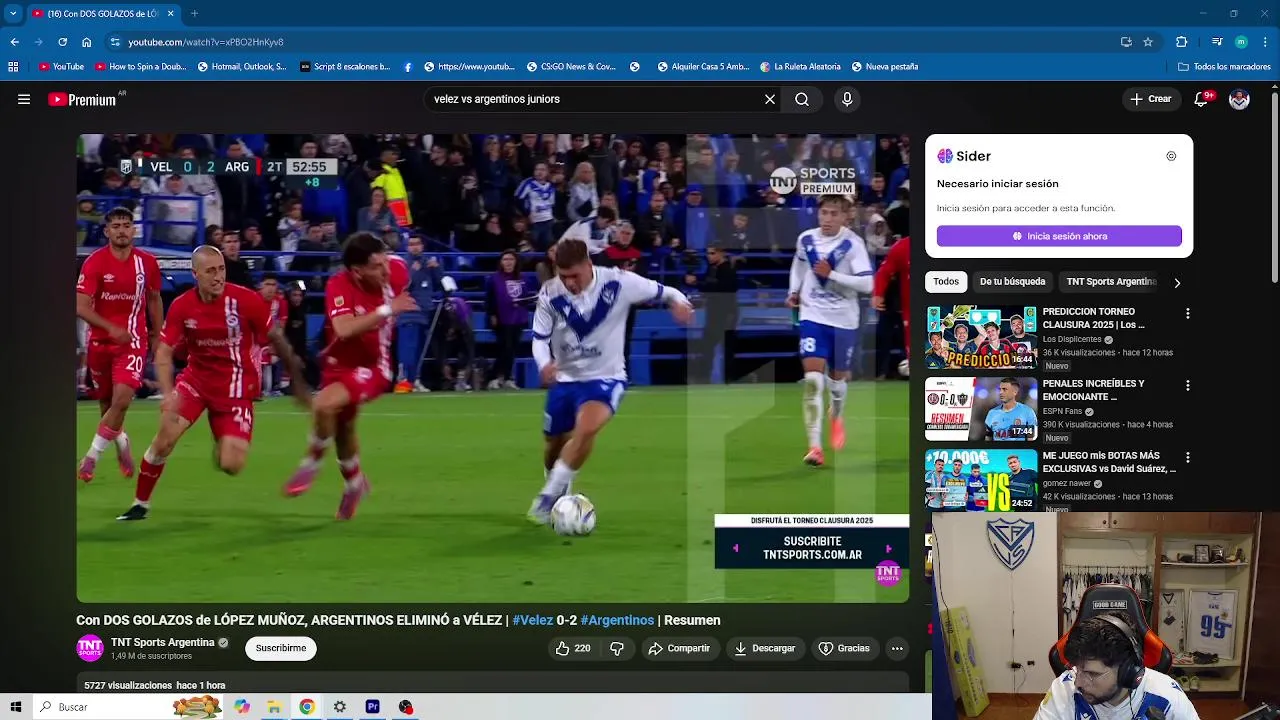The width and height of the screenshot is (1280, 720).
Task: Click the address bar URL
Action: 206,42
